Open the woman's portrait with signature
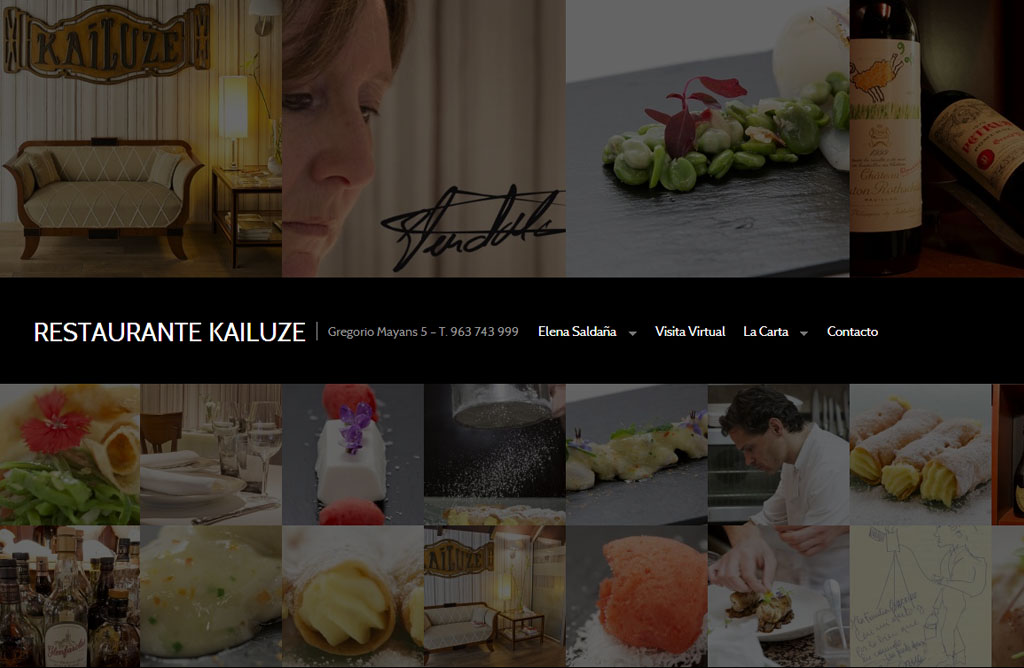The height and width of the screenshot is (668, 1024). click(424, 138)
